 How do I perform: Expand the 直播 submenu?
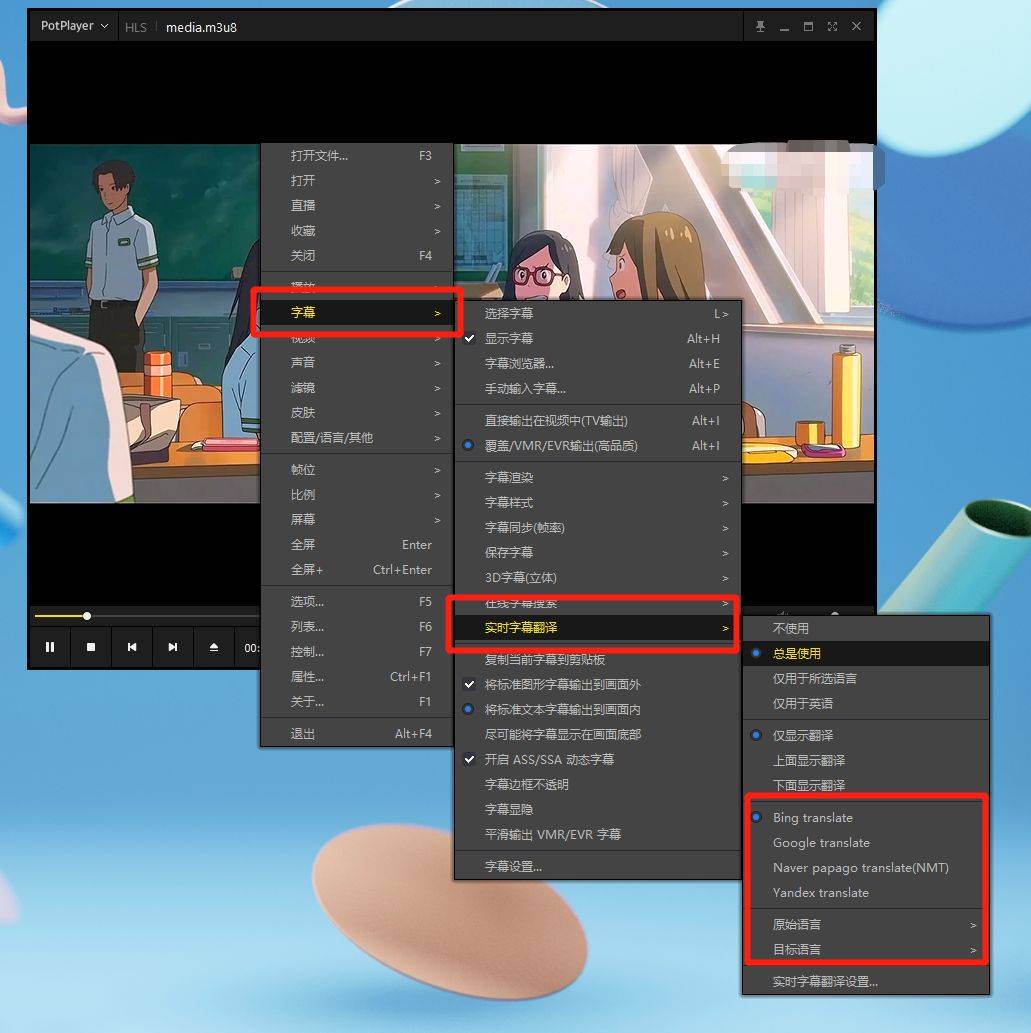coord(357,206)
